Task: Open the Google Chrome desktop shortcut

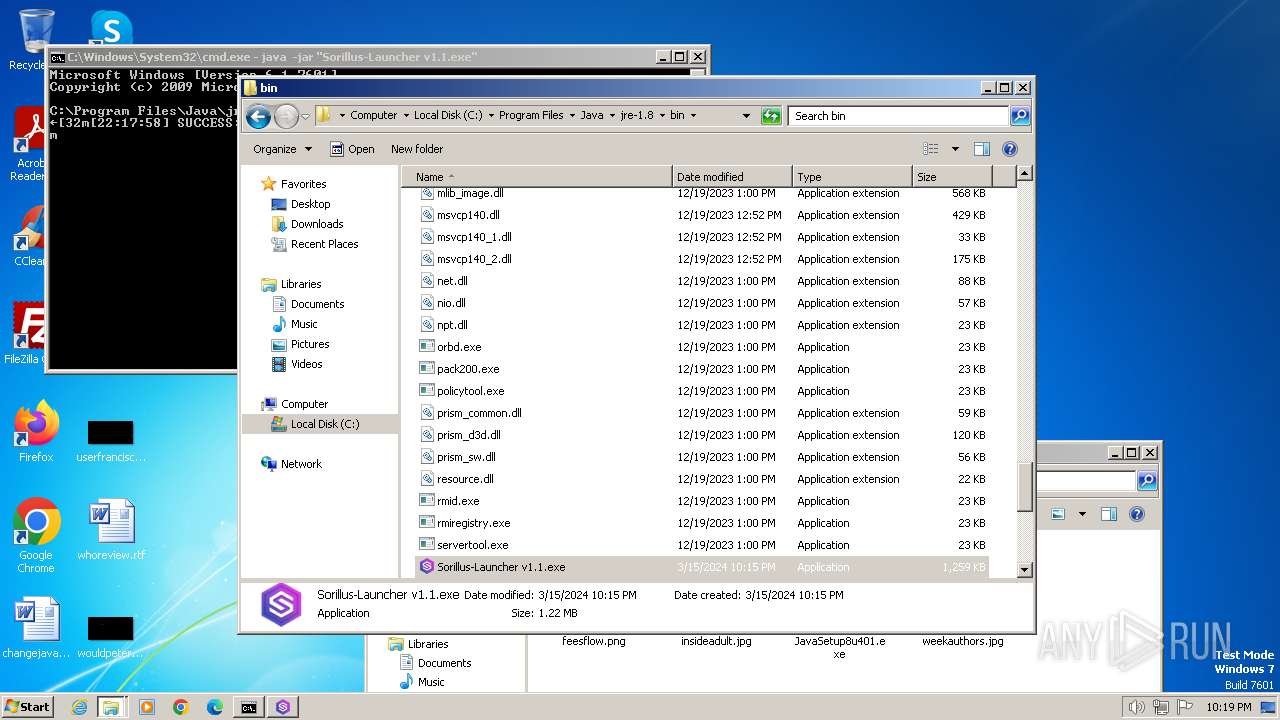Action: pos(36,536)
